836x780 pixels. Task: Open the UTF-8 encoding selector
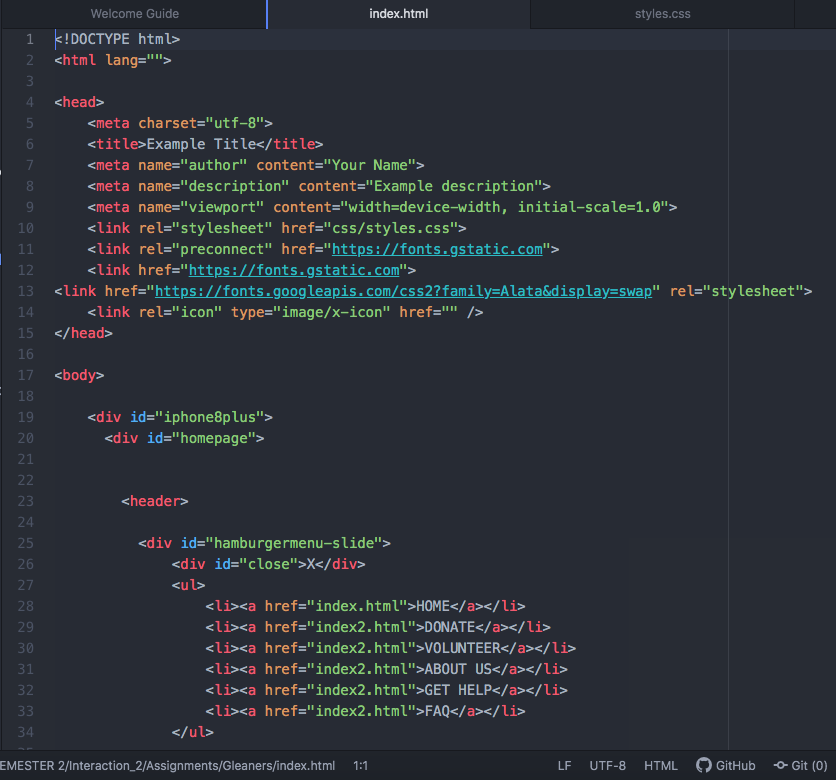point(607,765)
